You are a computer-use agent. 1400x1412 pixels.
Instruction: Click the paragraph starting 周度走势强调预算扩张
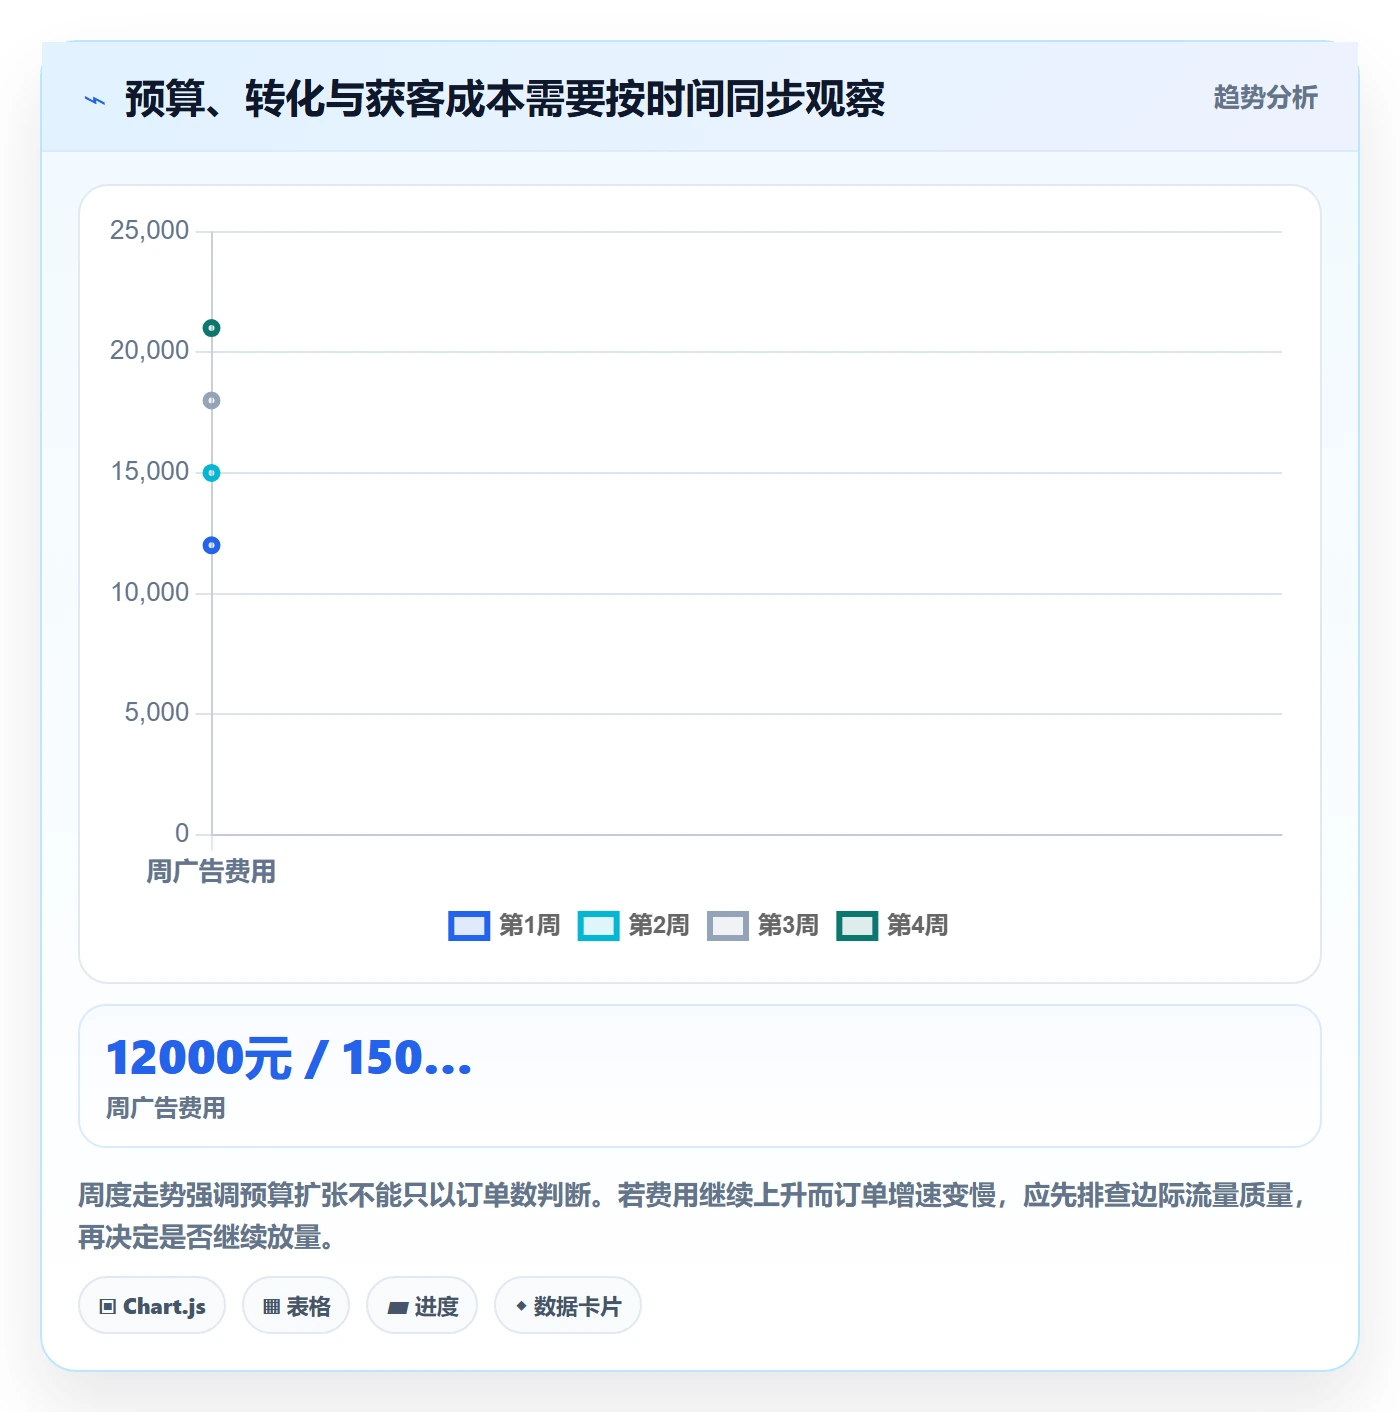(x=693, y=1216)
